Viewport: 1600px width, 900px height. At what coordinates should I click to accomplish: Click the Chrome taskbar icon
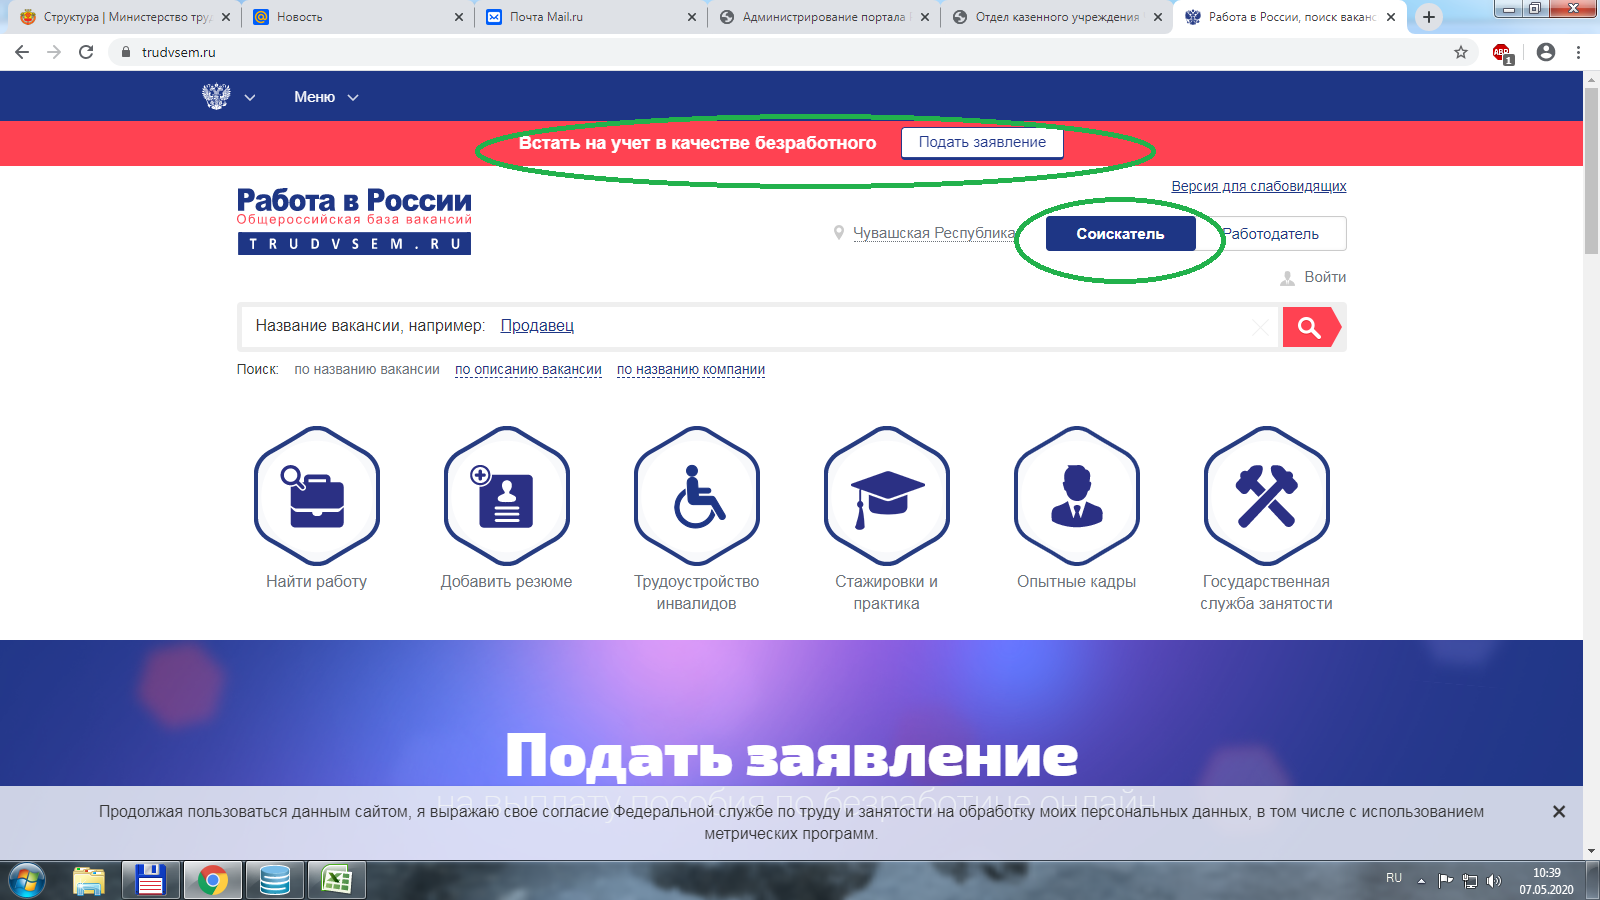[212, 881]
